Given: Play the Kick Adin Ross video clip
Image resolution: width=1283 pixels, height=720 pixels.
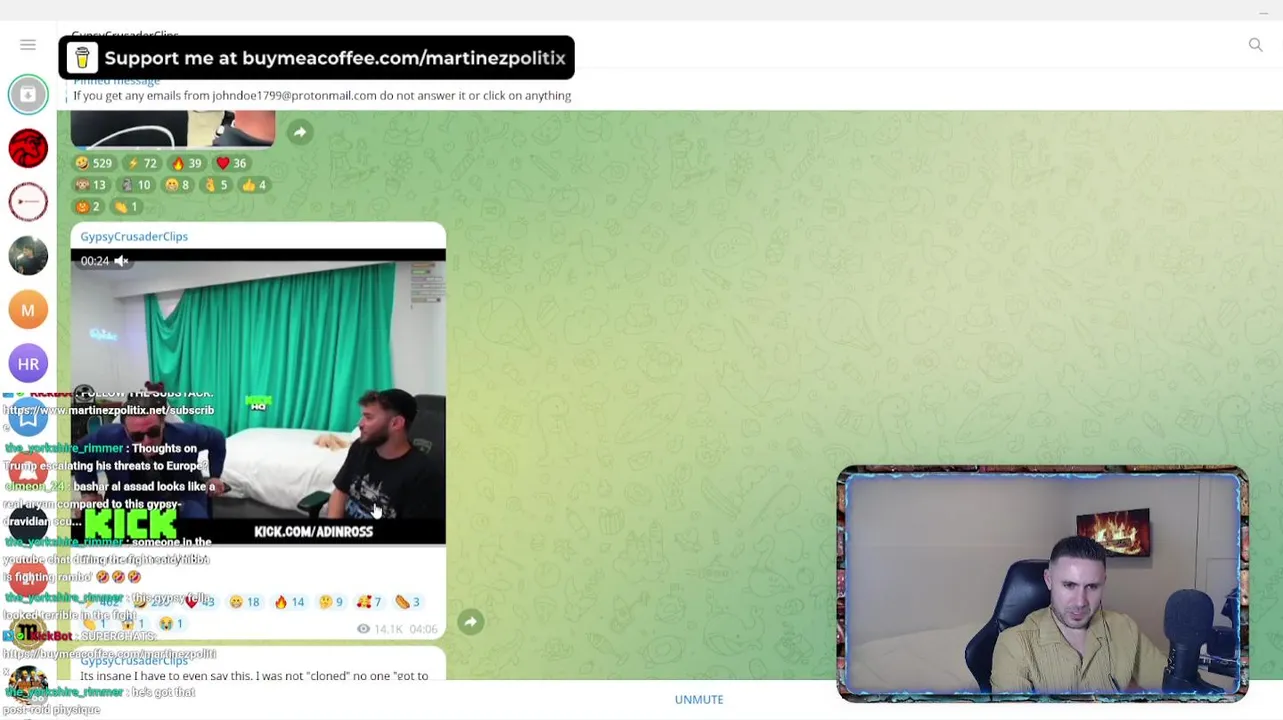Looking at the screenshot, I should point(258,396).
